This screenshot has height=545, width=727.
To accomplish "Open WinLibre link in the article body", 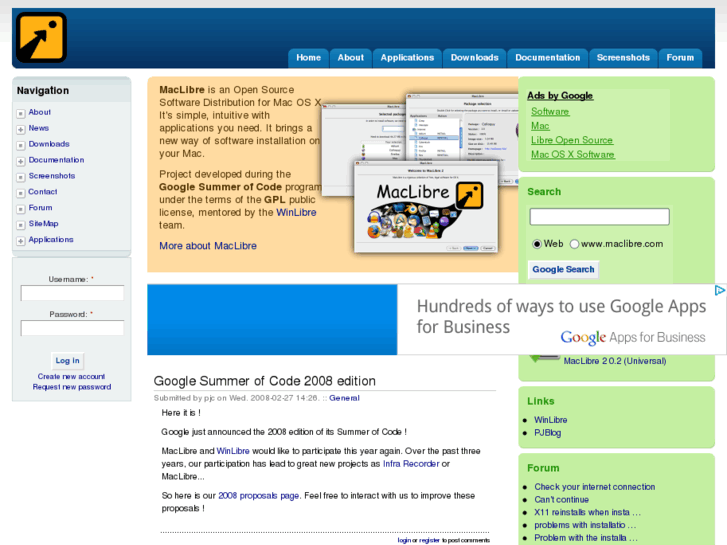I will coord(233,451).
